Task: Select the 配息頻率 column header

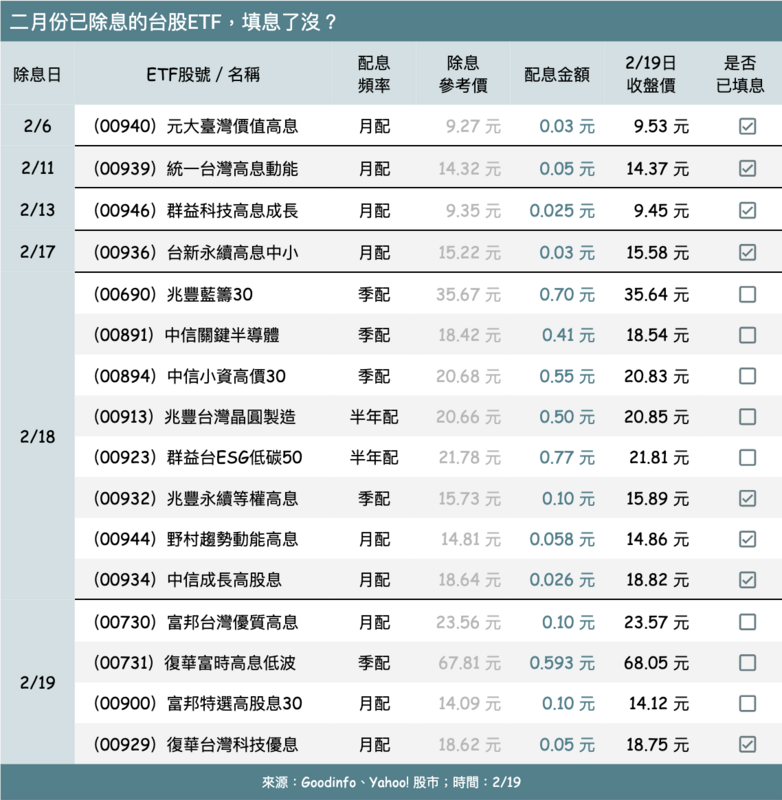Action: pos(374,74)
